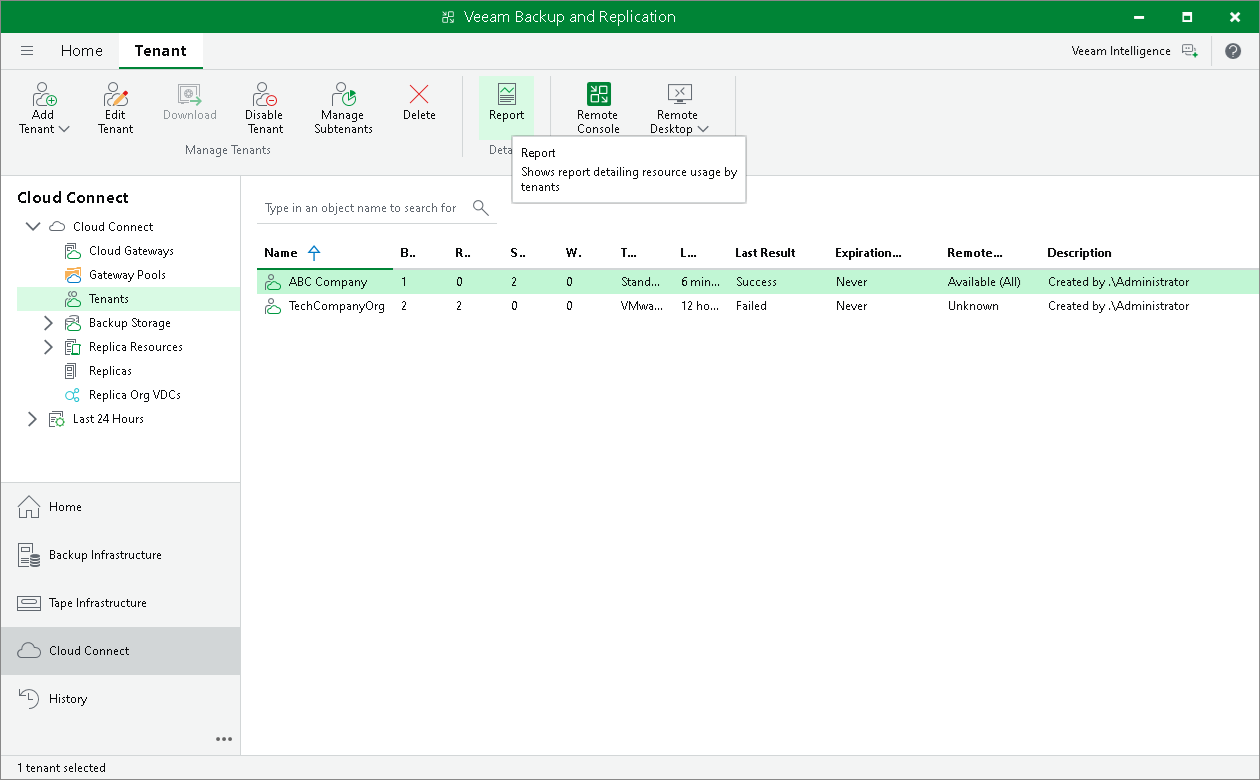Click the Add Tenant ribbon icon
Image resolution: width=1260 pixels, height=780 pixels.
pos(44,95)
